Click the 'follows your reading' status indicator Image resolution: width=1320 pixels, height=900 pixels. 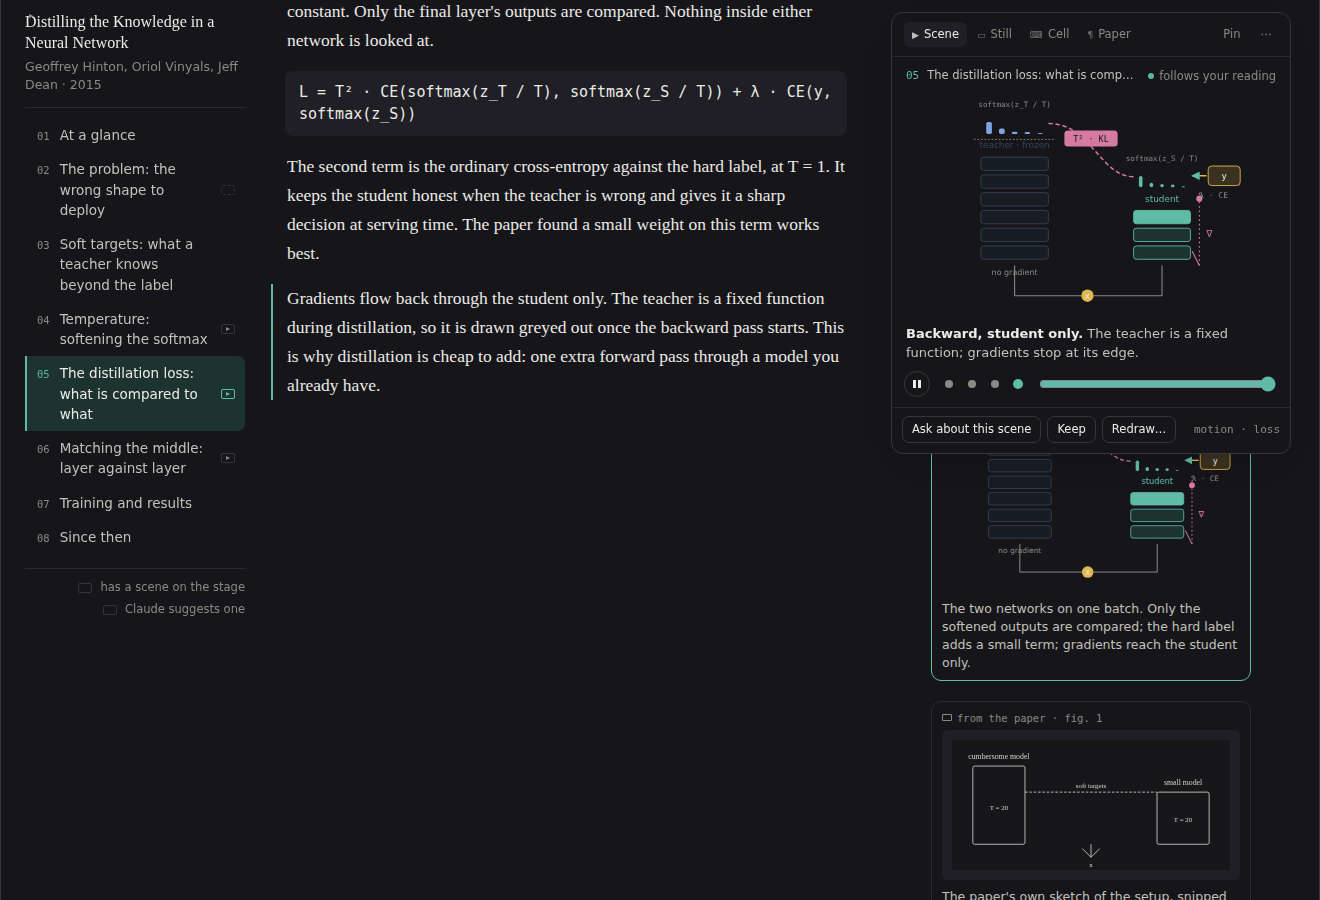[x=1211, y=76]
